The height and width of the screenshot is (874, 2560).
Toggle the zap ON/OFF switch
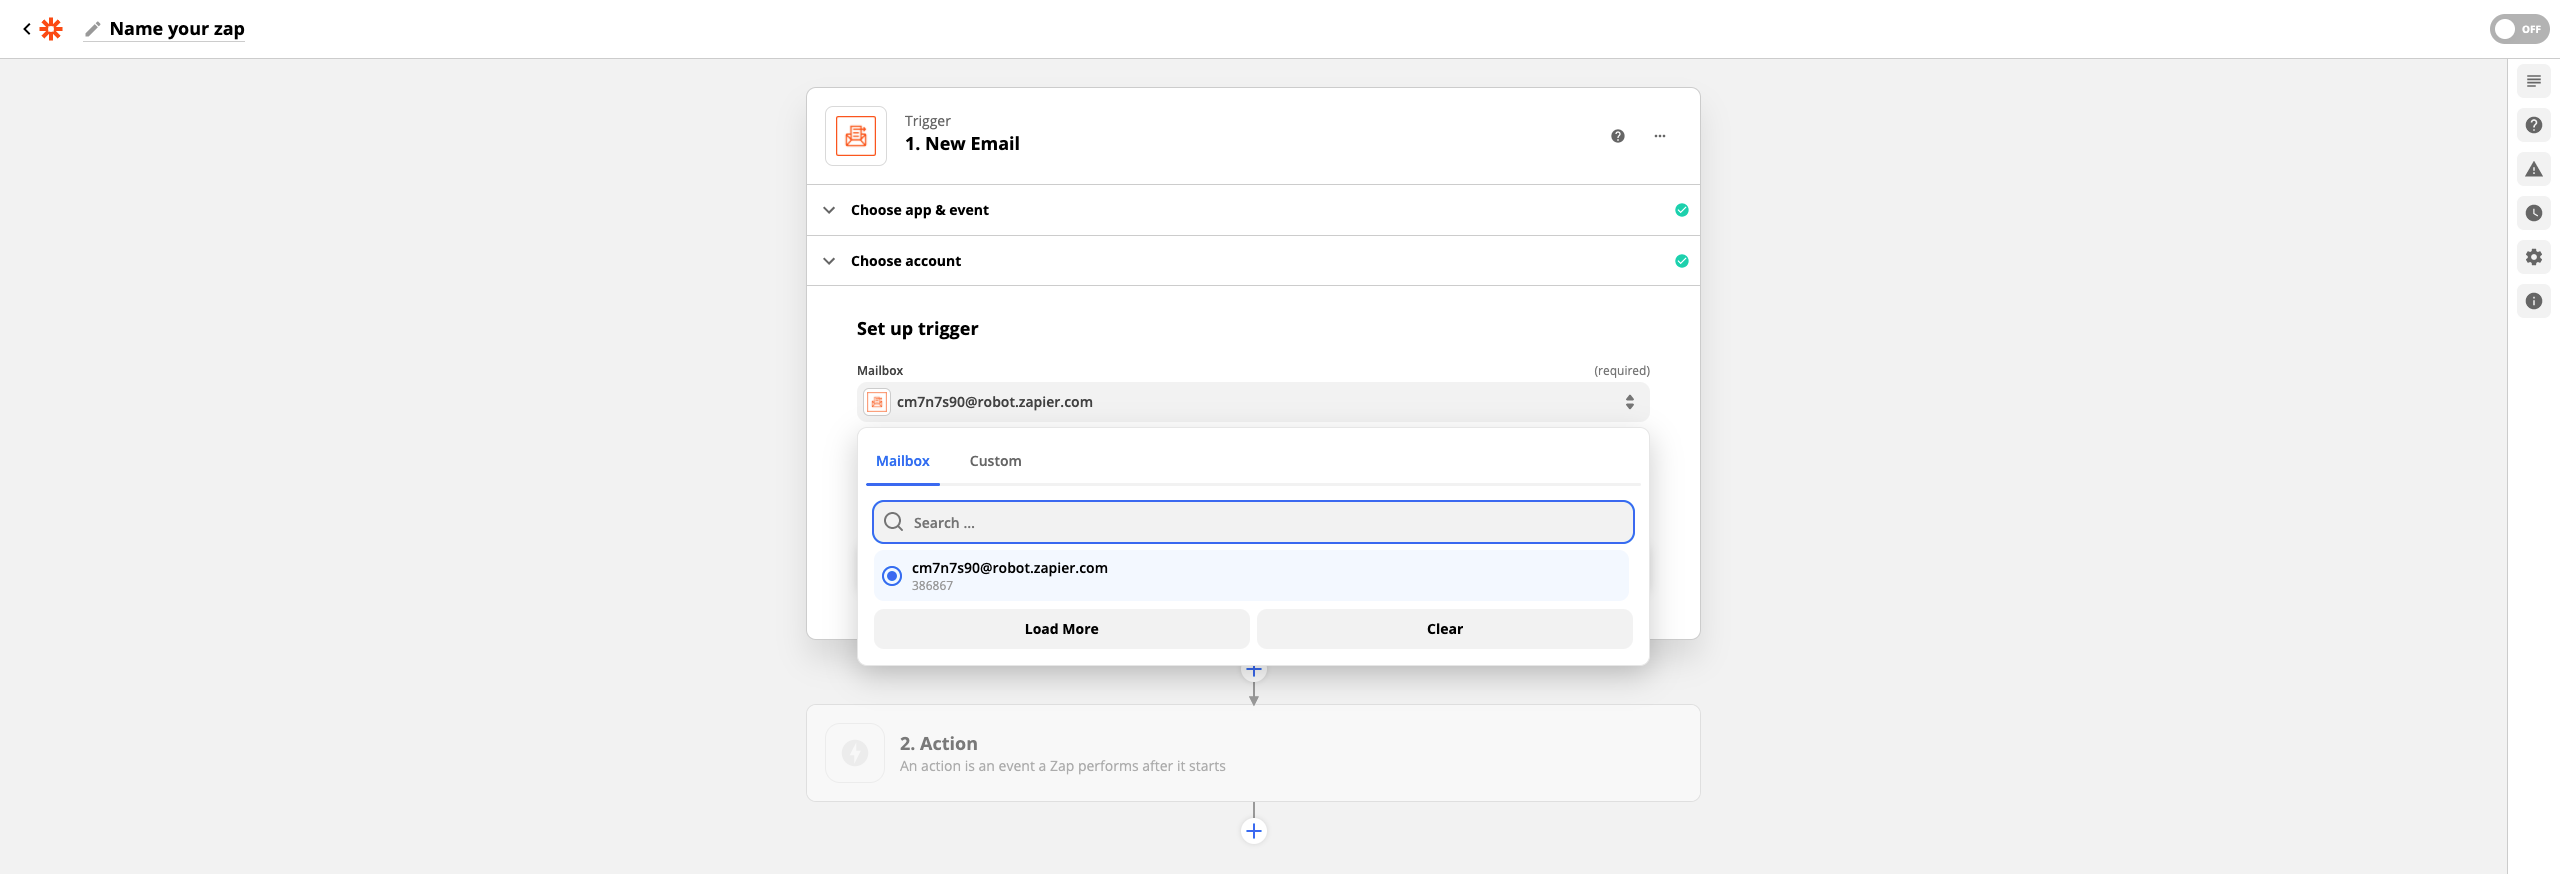(x=2518, y=29)
